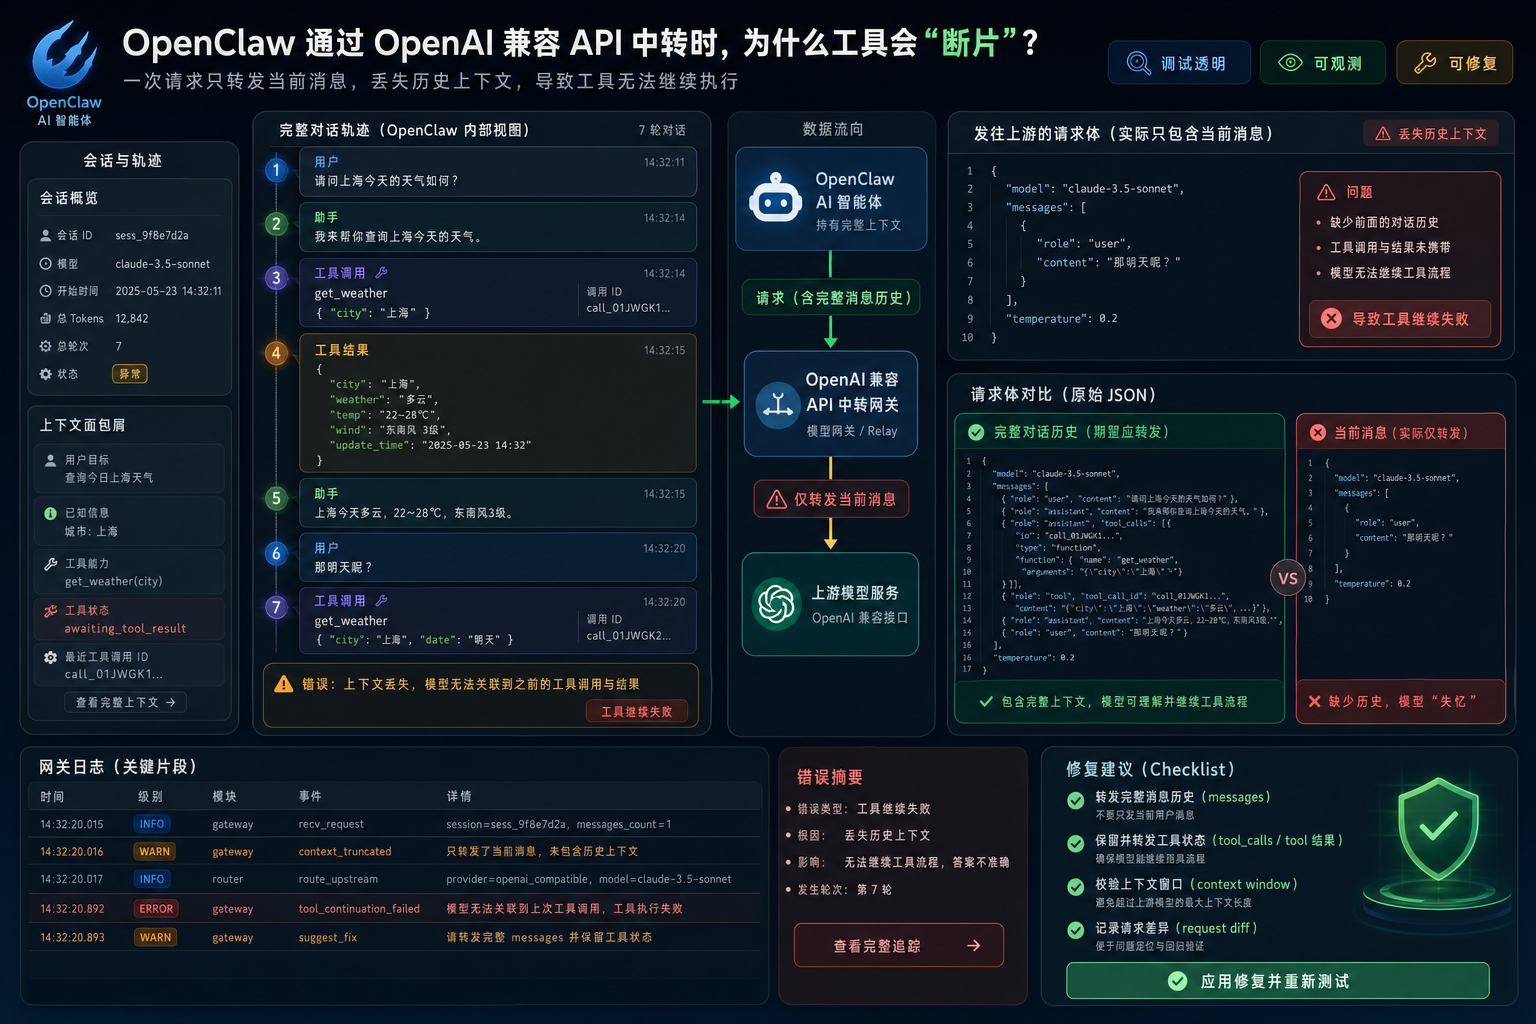The height and width of the screenshot is (1024, 1536).
Task: Click the red icon beside 工具状态
Action: tap(50, 610)
